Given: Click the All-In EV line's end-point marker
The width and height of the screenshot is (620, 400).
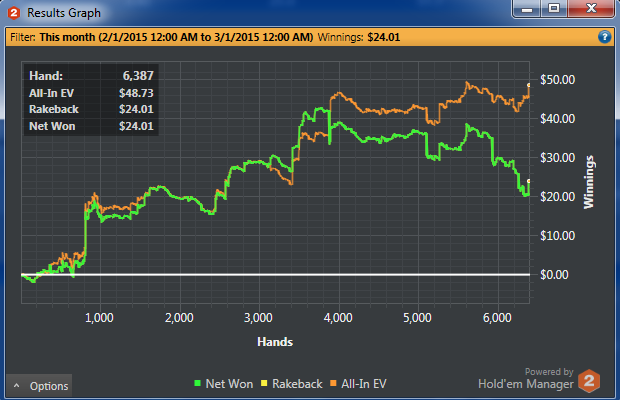Looking at the screenshot, I should click(x=529, y=85).
